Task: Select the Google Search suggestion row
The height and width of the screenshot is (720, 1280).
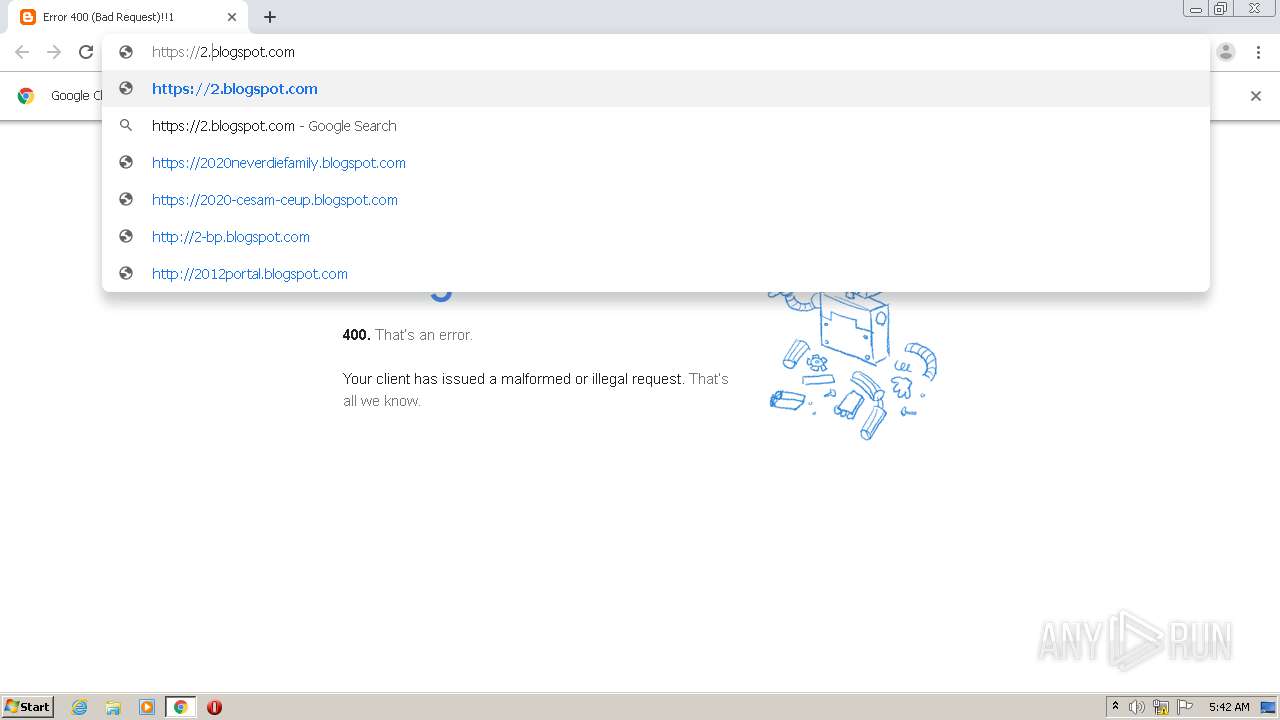Action: click(656, 126)
